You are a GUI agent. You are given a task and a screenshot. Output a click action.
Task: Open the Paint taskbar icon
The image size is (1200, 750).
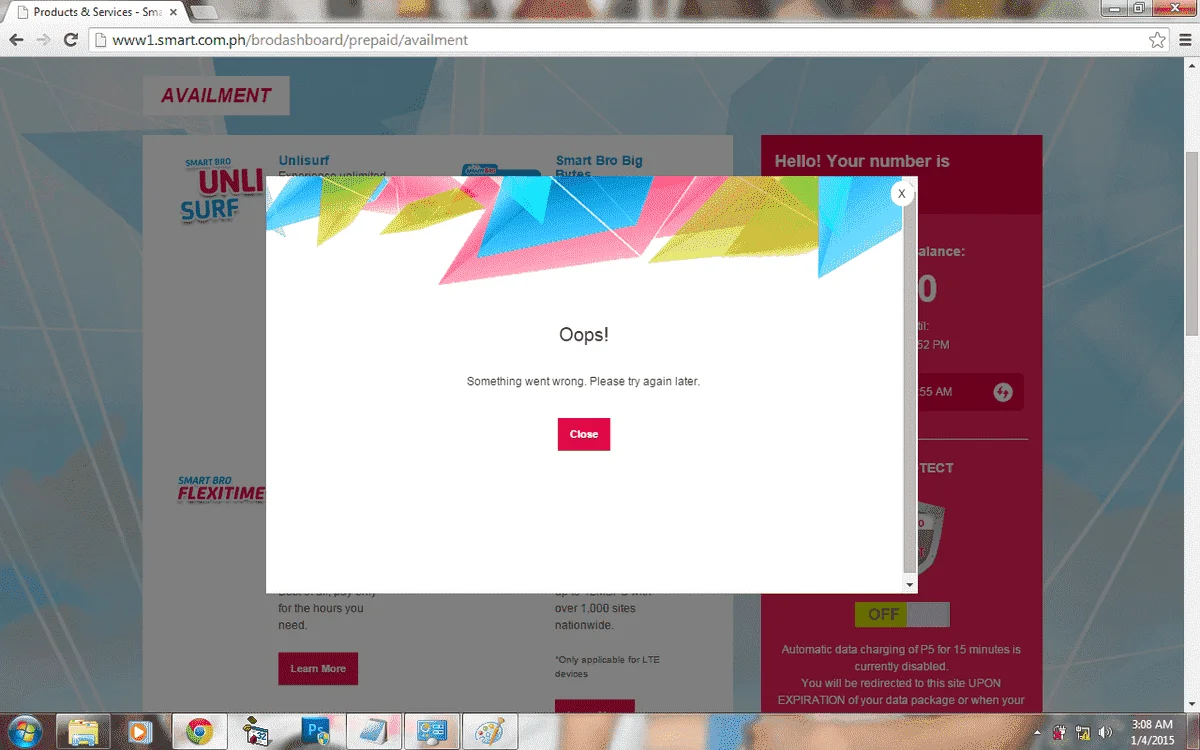[489, 731]
